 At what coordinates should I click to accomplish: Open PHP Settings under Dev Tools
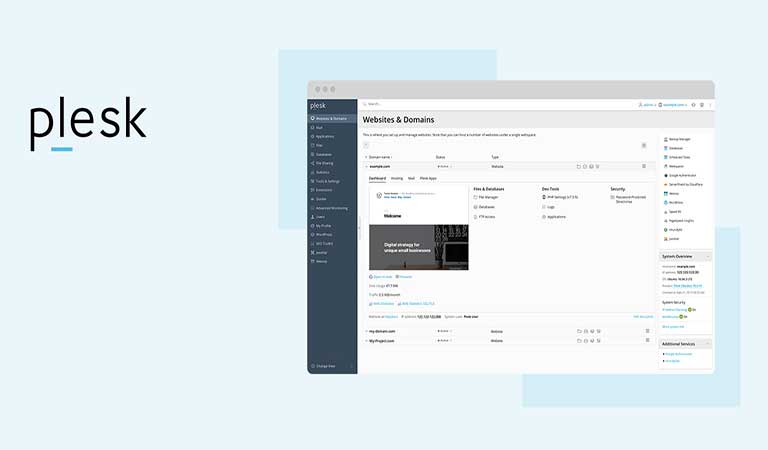[x=560, y=197]
